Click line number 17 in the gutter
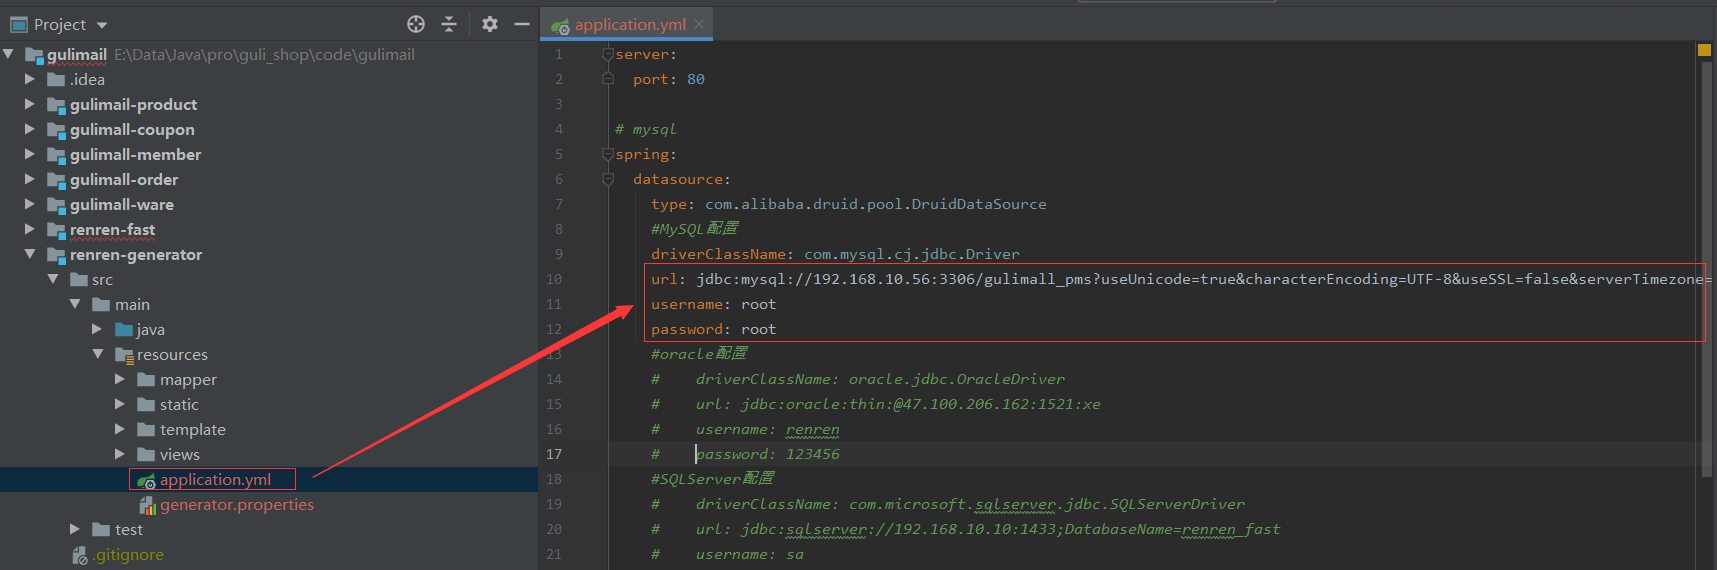 pos(554,454)
